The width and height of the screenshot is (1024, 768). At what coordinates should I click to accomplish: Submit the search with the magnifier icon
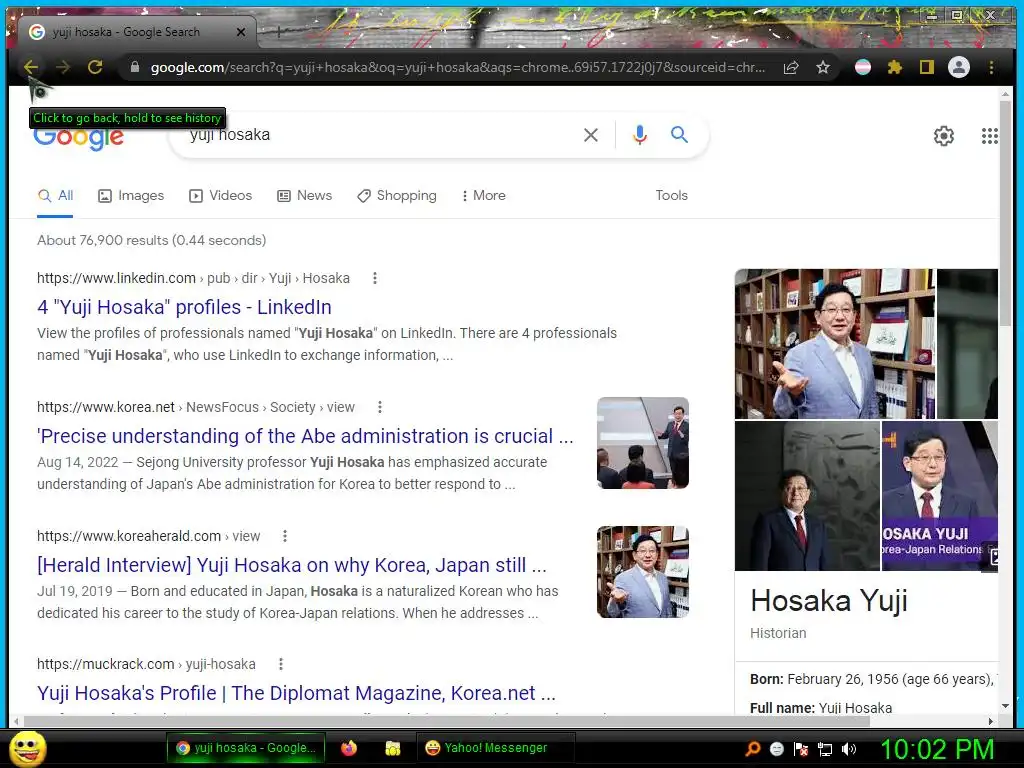point(680,135)
